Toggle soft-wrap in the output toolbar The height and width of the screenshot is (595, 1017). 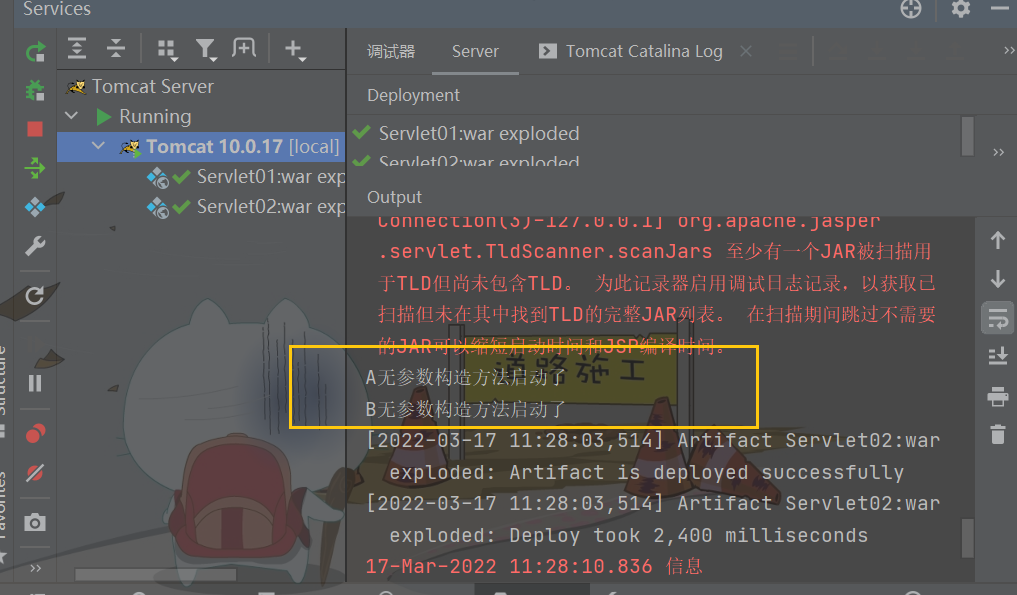coord(998,318)
